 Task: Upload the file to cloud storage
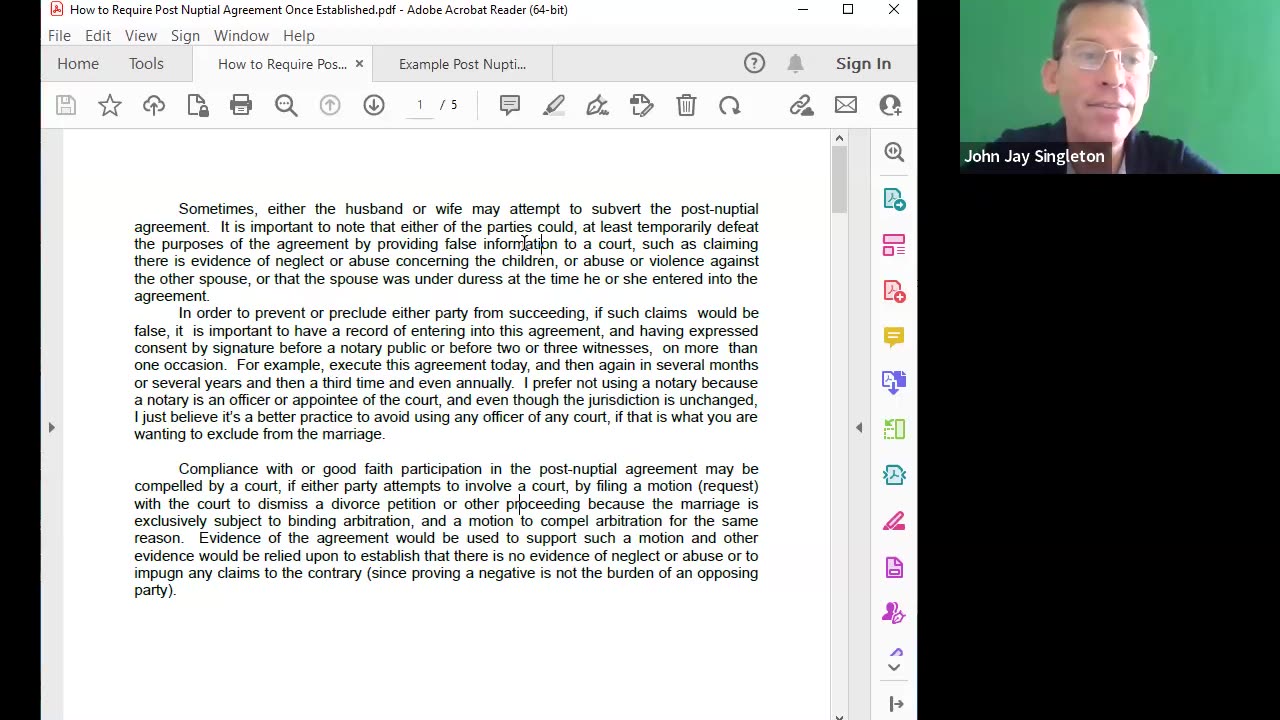154,105
